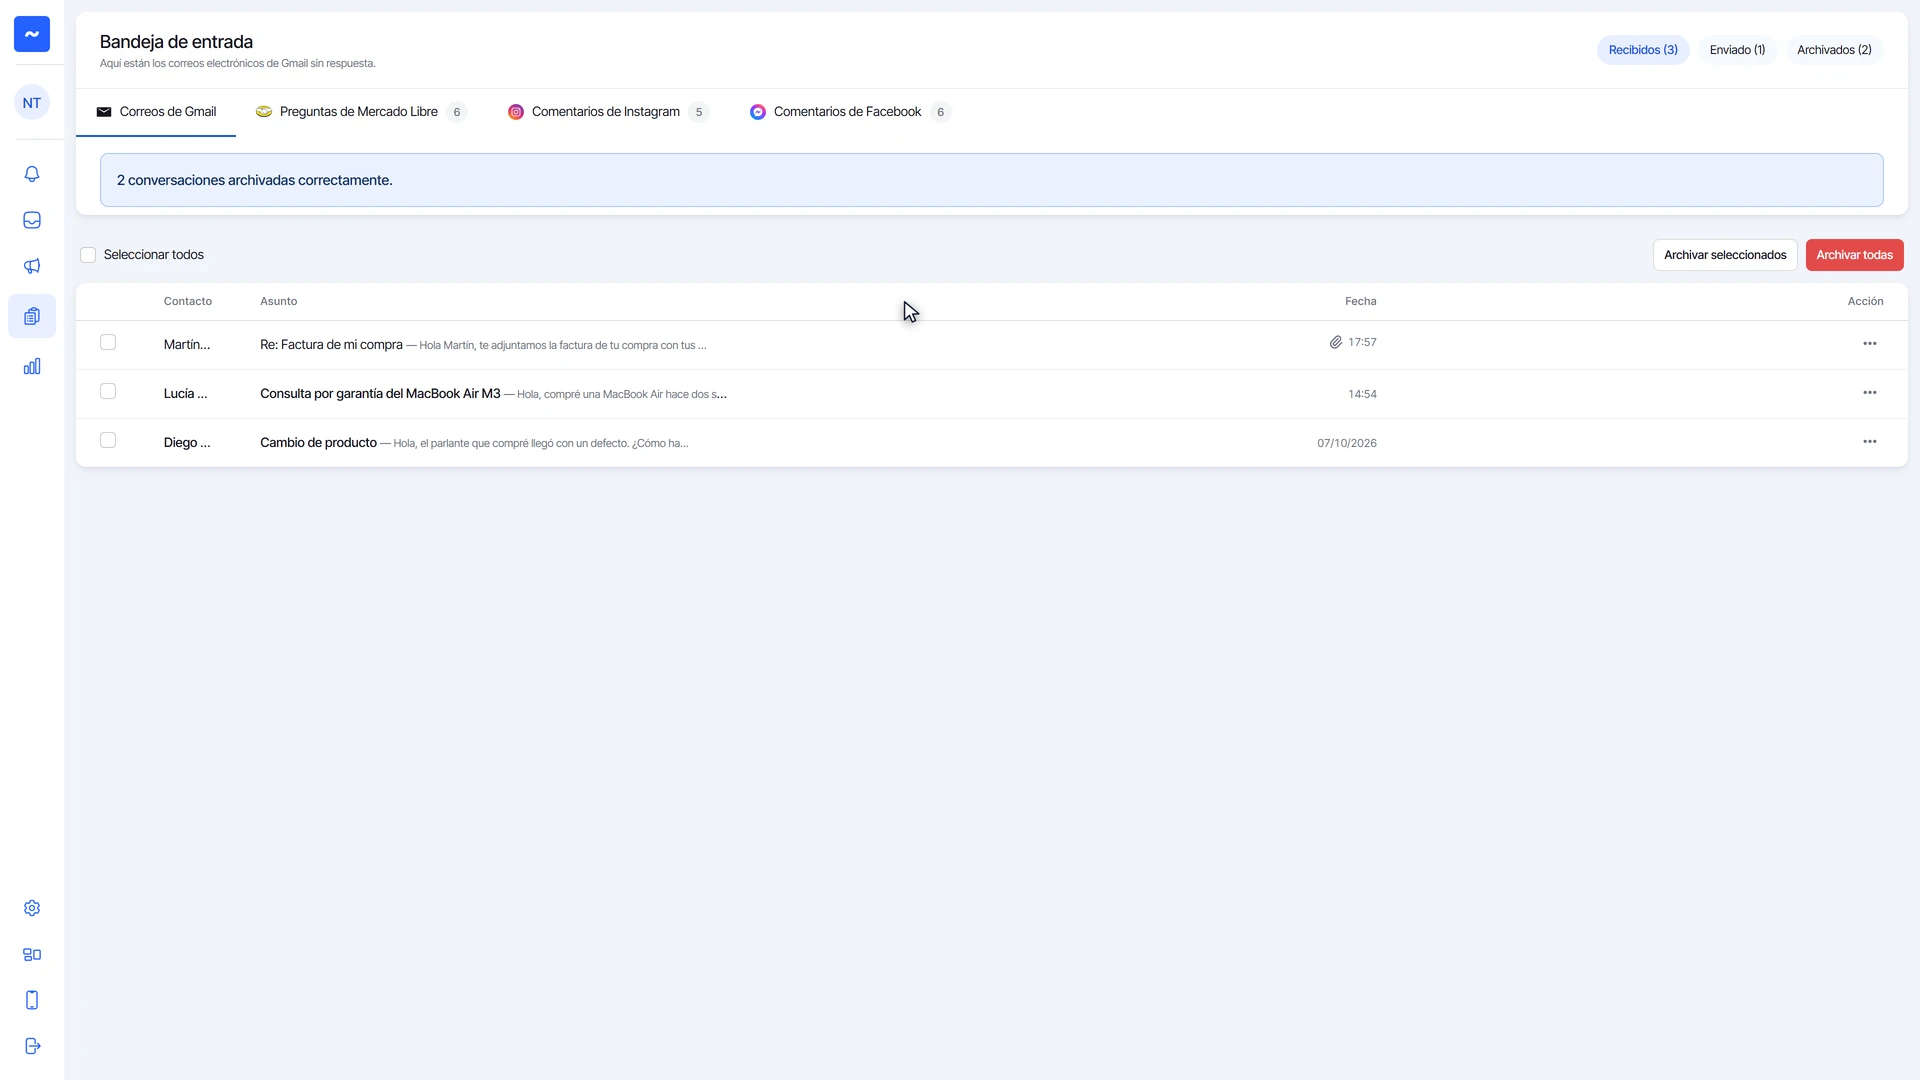Select the Correos de Gmail tab
This screenshot has width=1920, height=1080.
(x=156, y=112)
